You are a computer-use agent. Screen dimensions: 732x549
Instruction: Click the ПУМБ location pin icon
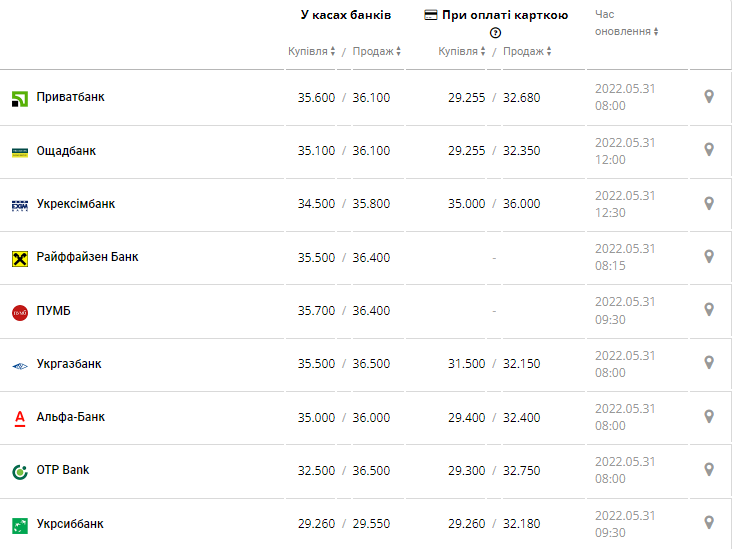709,309
